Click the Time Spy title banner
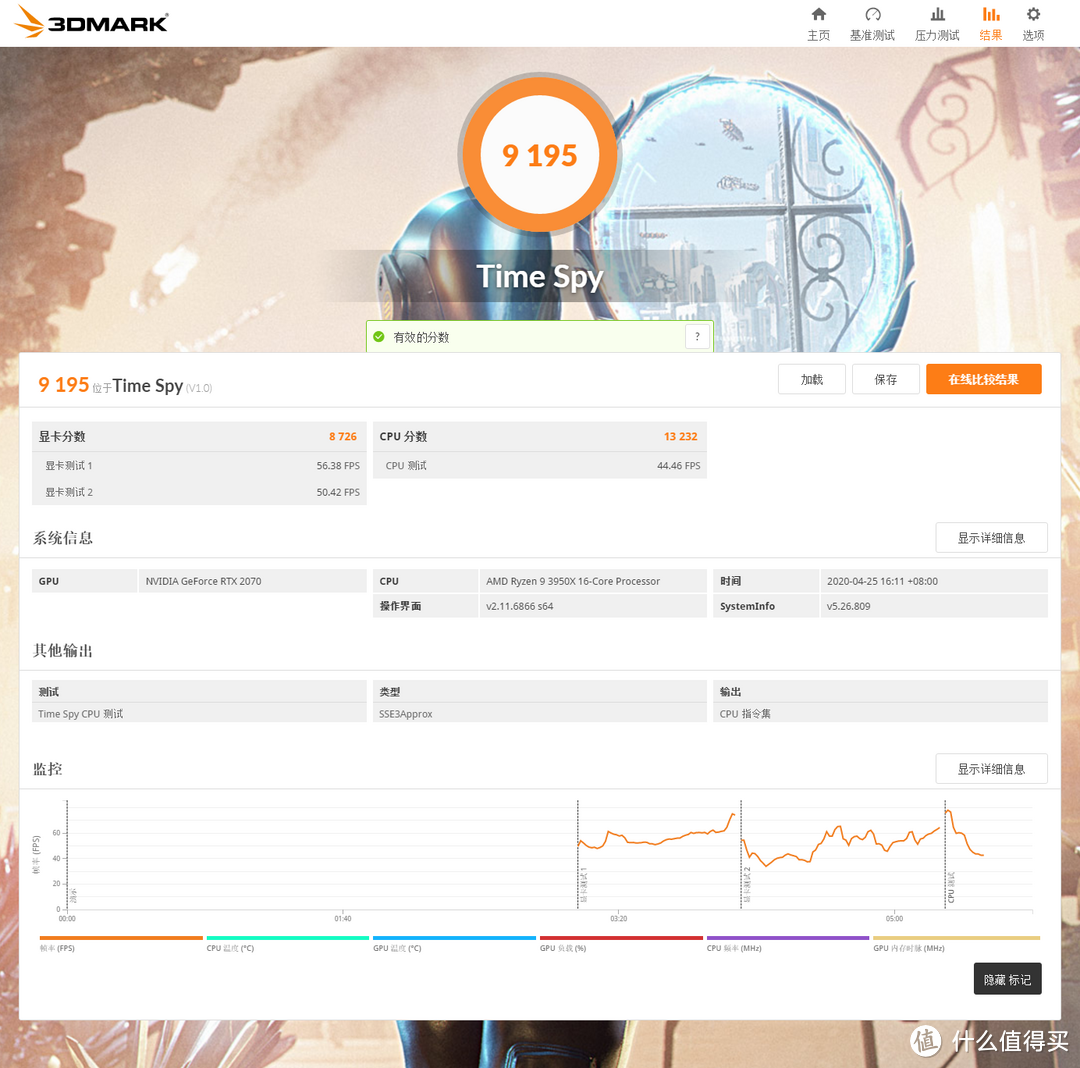This screenshot has width=1080, height=1068. (539, 277)
